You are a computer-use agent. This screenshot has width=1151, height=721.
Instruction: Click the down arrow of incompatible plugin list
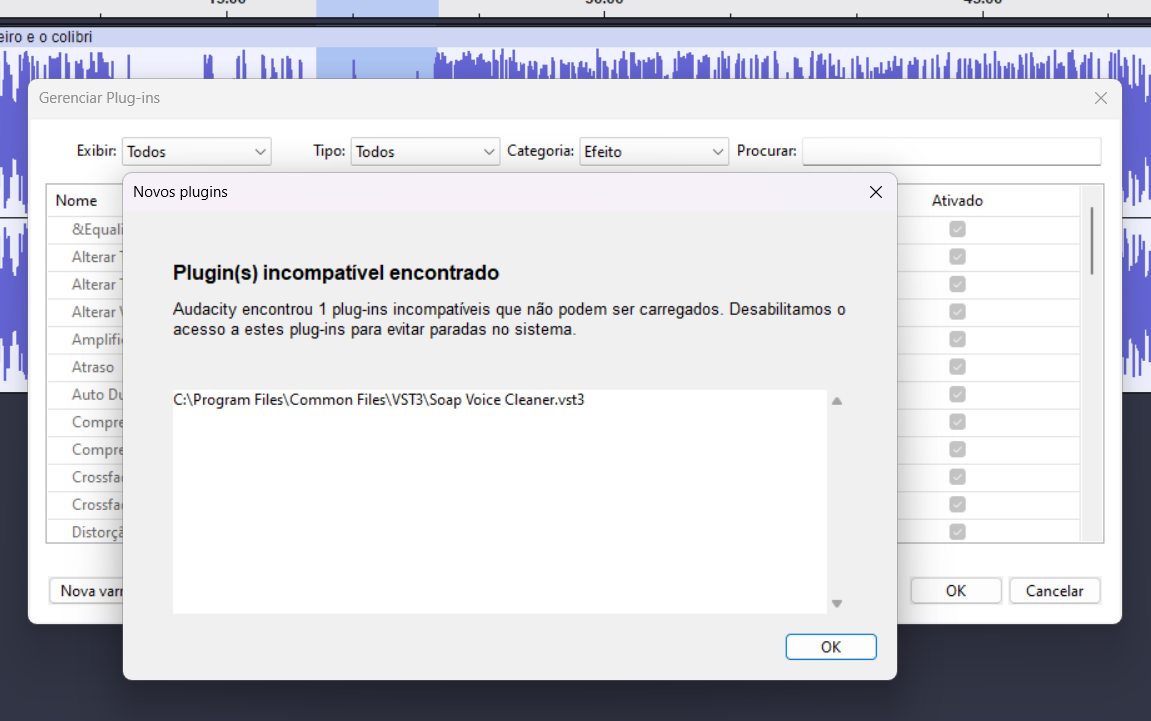coord(837,603)
